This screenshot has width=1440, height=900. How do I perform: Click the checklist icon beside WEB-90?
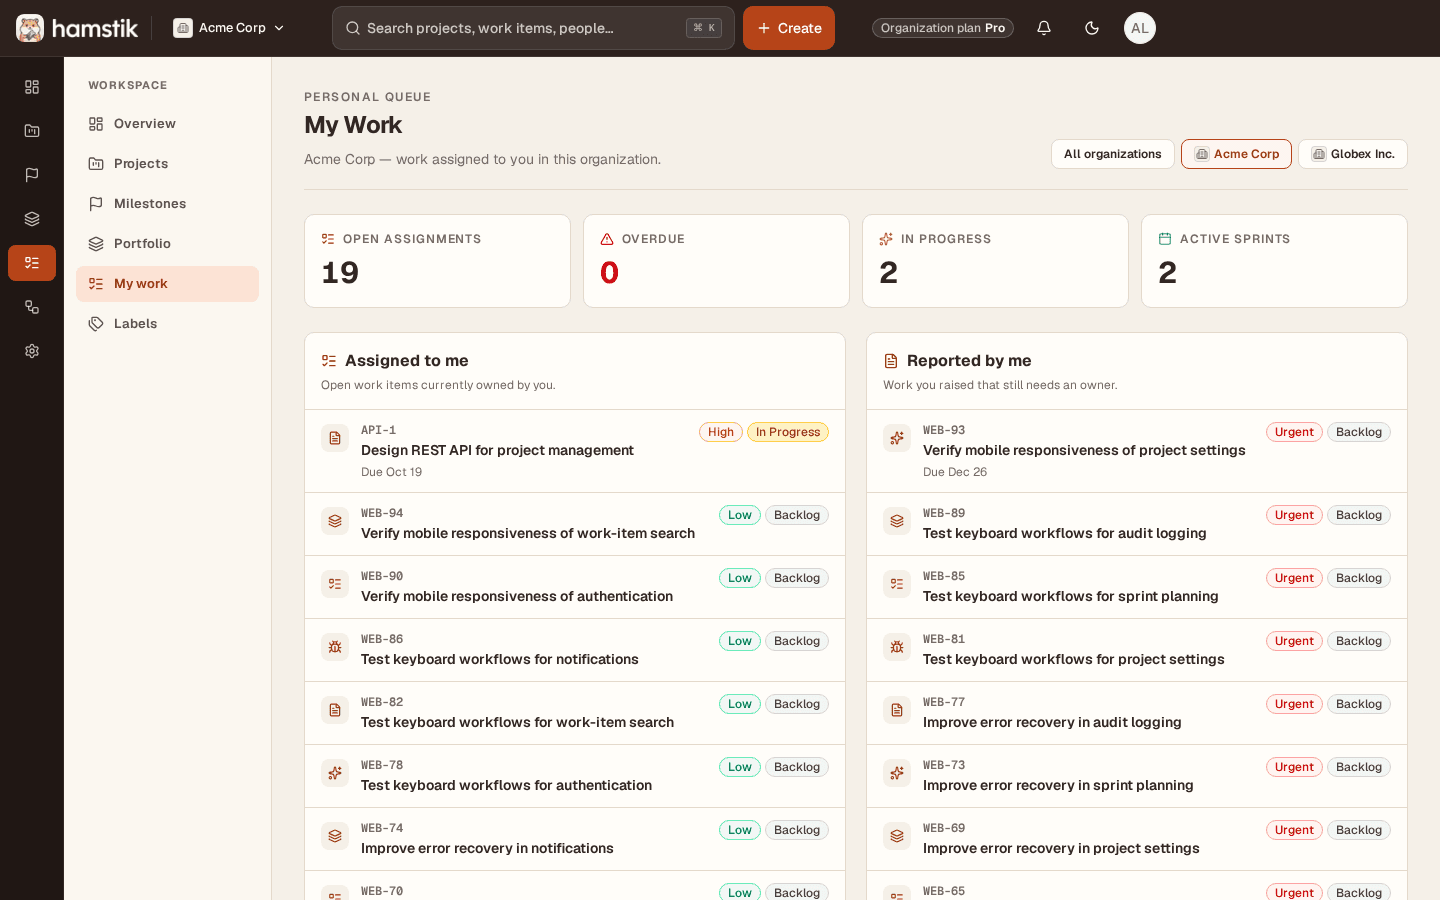[335, 584]
